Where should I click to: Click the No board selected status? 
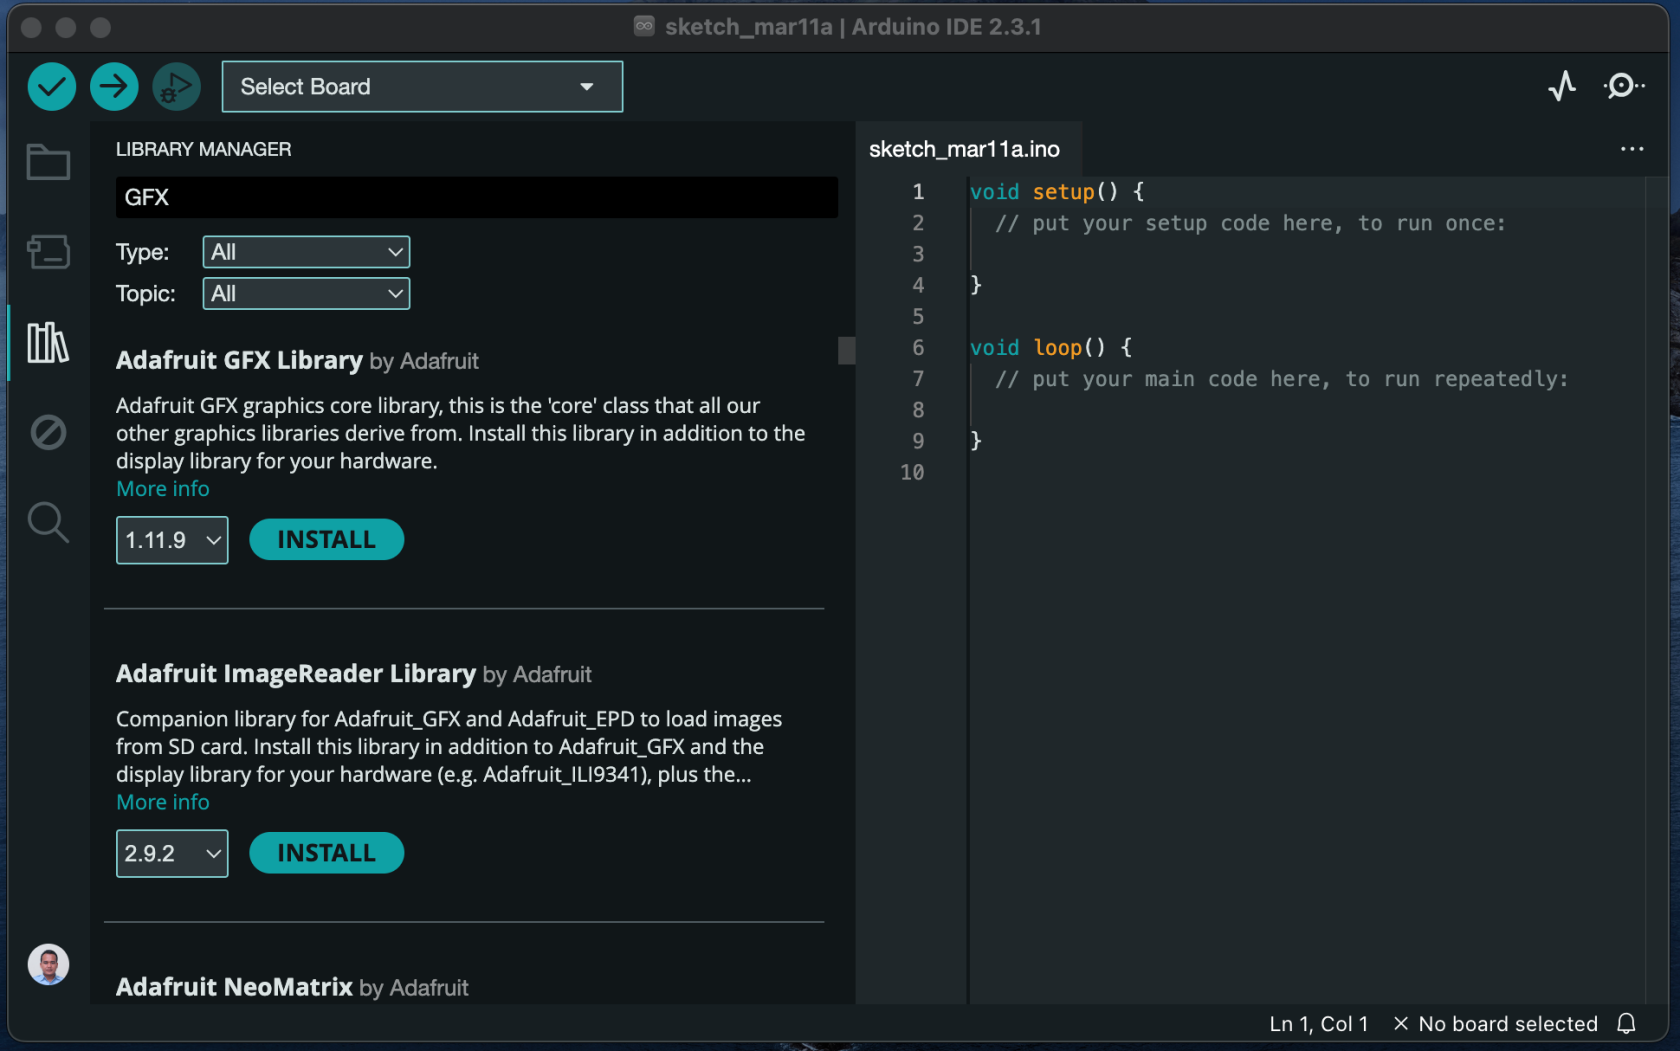(x=1495, y=1023)
